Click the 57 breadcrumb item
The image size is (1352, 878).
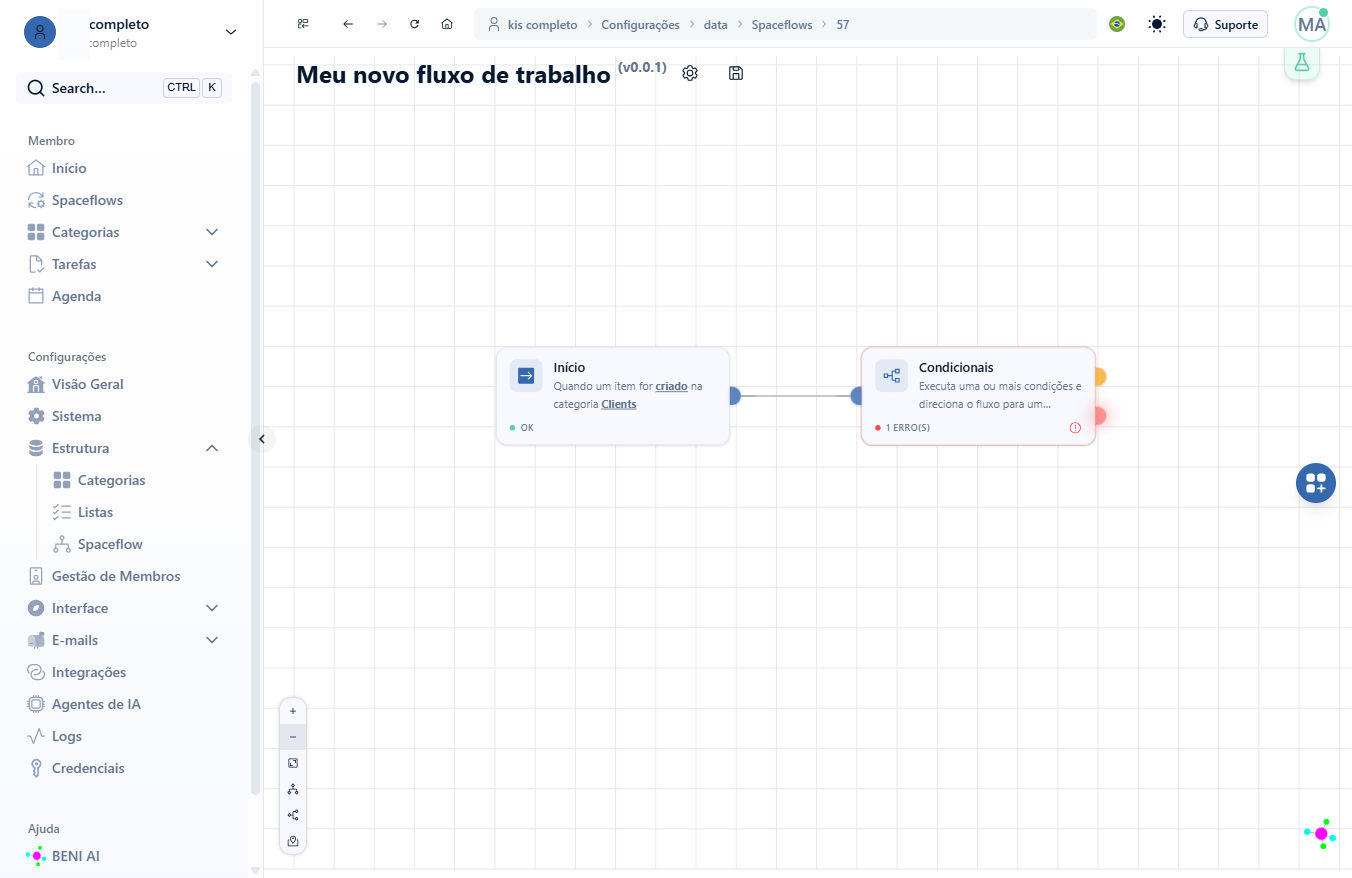pyautogui.click(x=843, y=24)
